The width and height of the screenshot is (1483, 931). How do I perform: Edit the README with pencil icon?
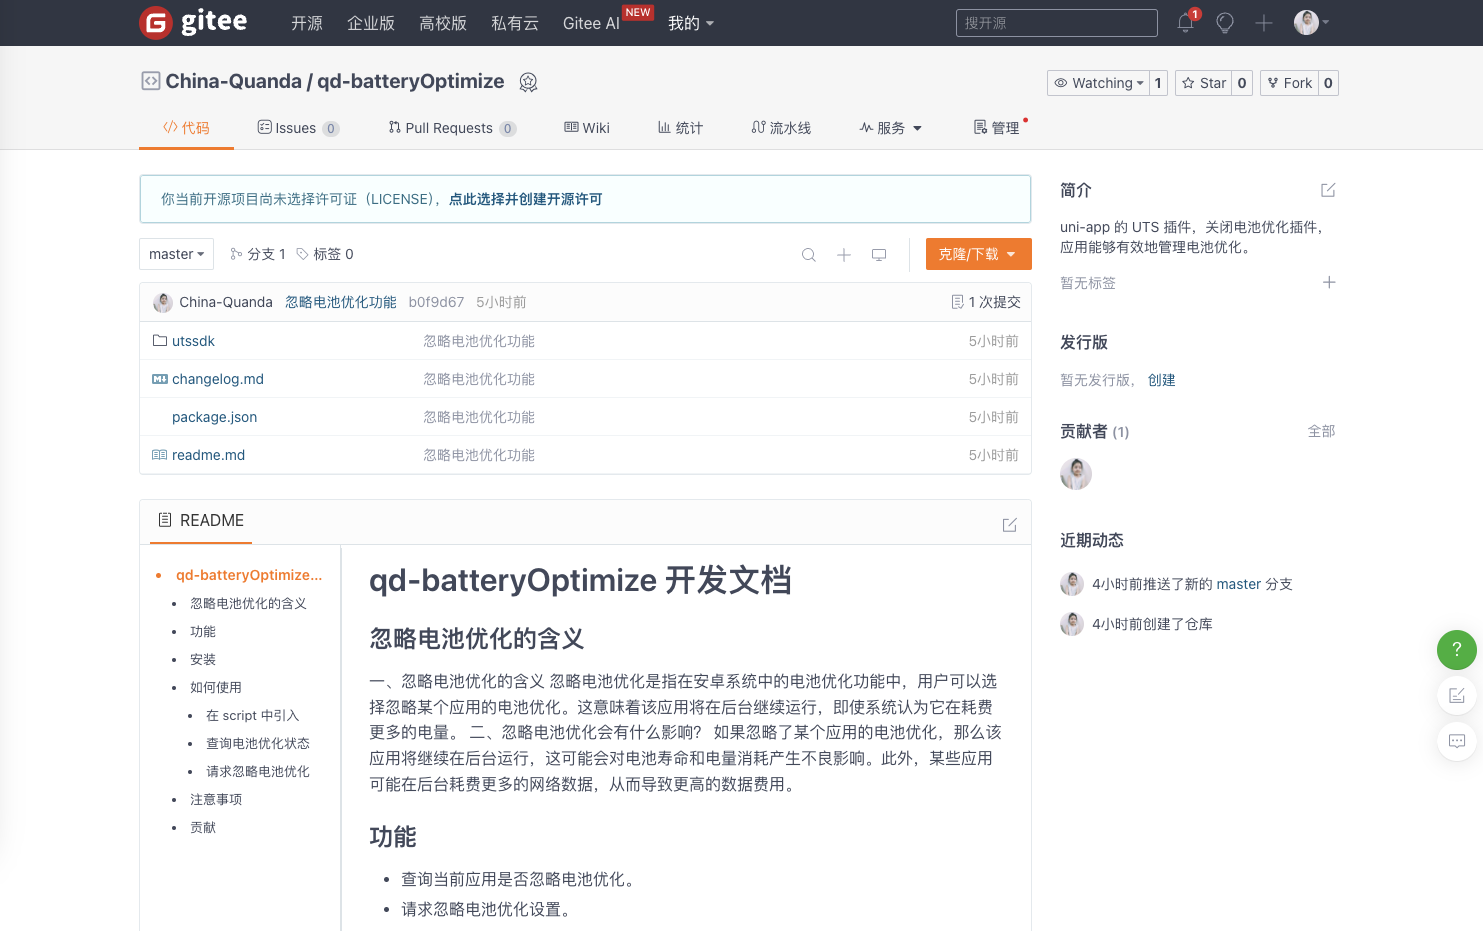tap(1010, 525)
